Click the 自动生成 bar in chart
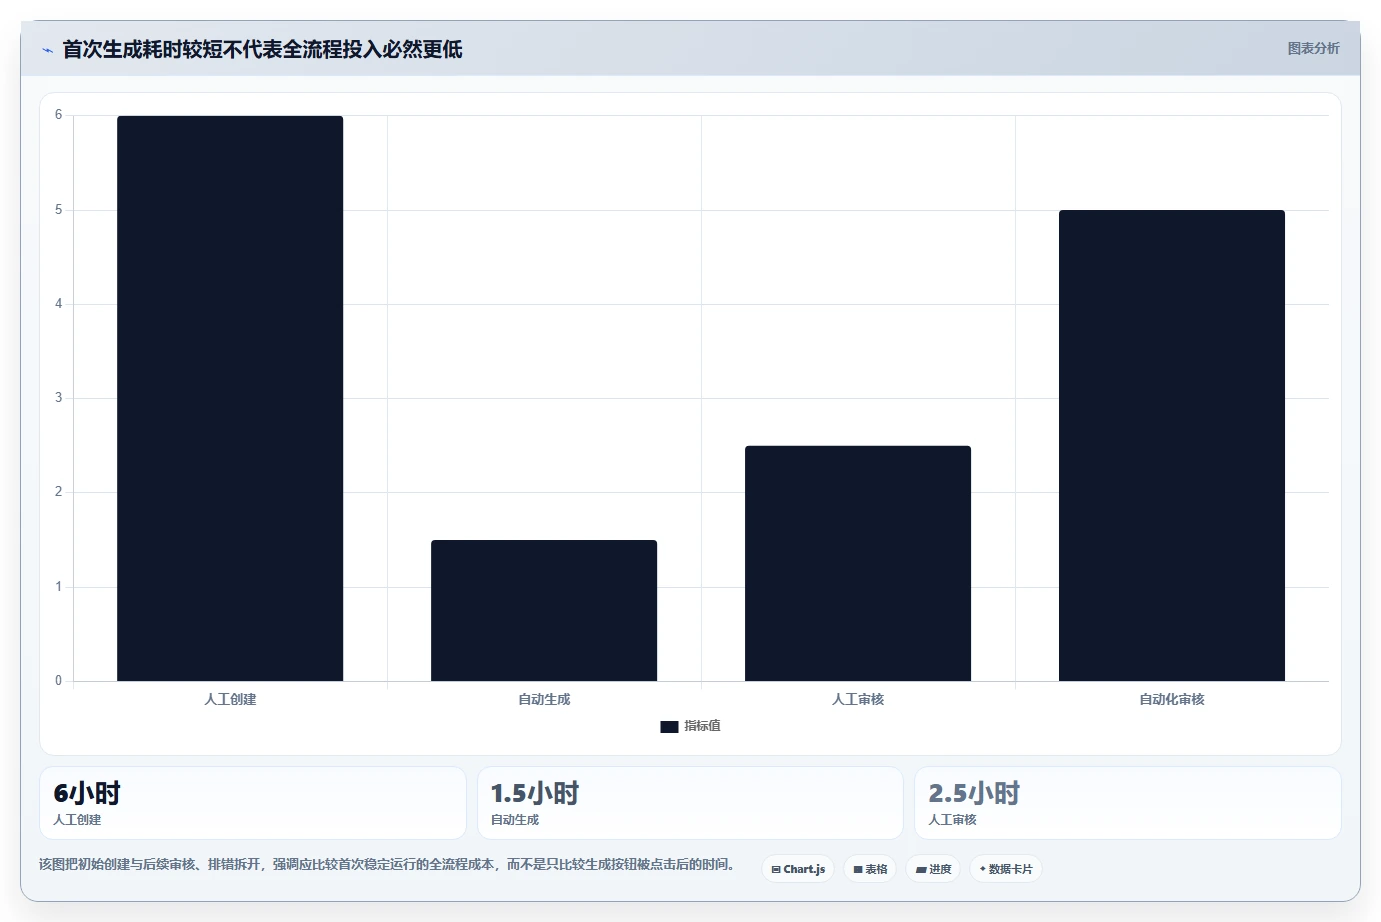This screenshot has width=1381, height=922. (544, 610)
